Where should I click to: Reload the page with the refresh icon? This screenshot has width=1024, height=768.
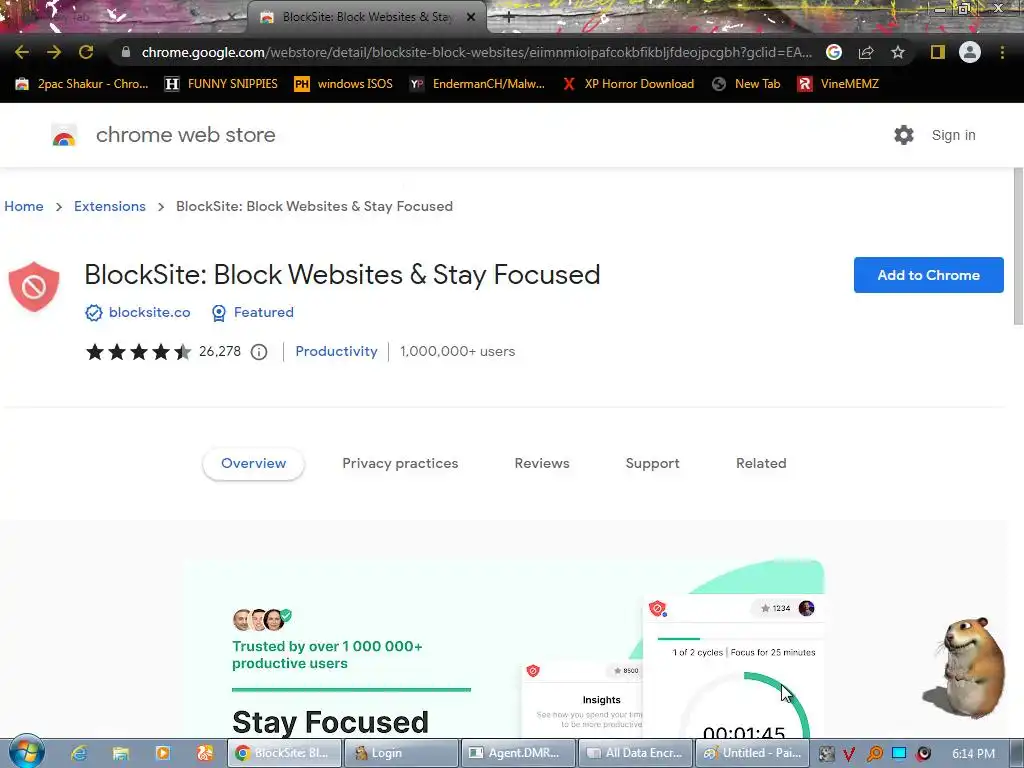point(86,52)
